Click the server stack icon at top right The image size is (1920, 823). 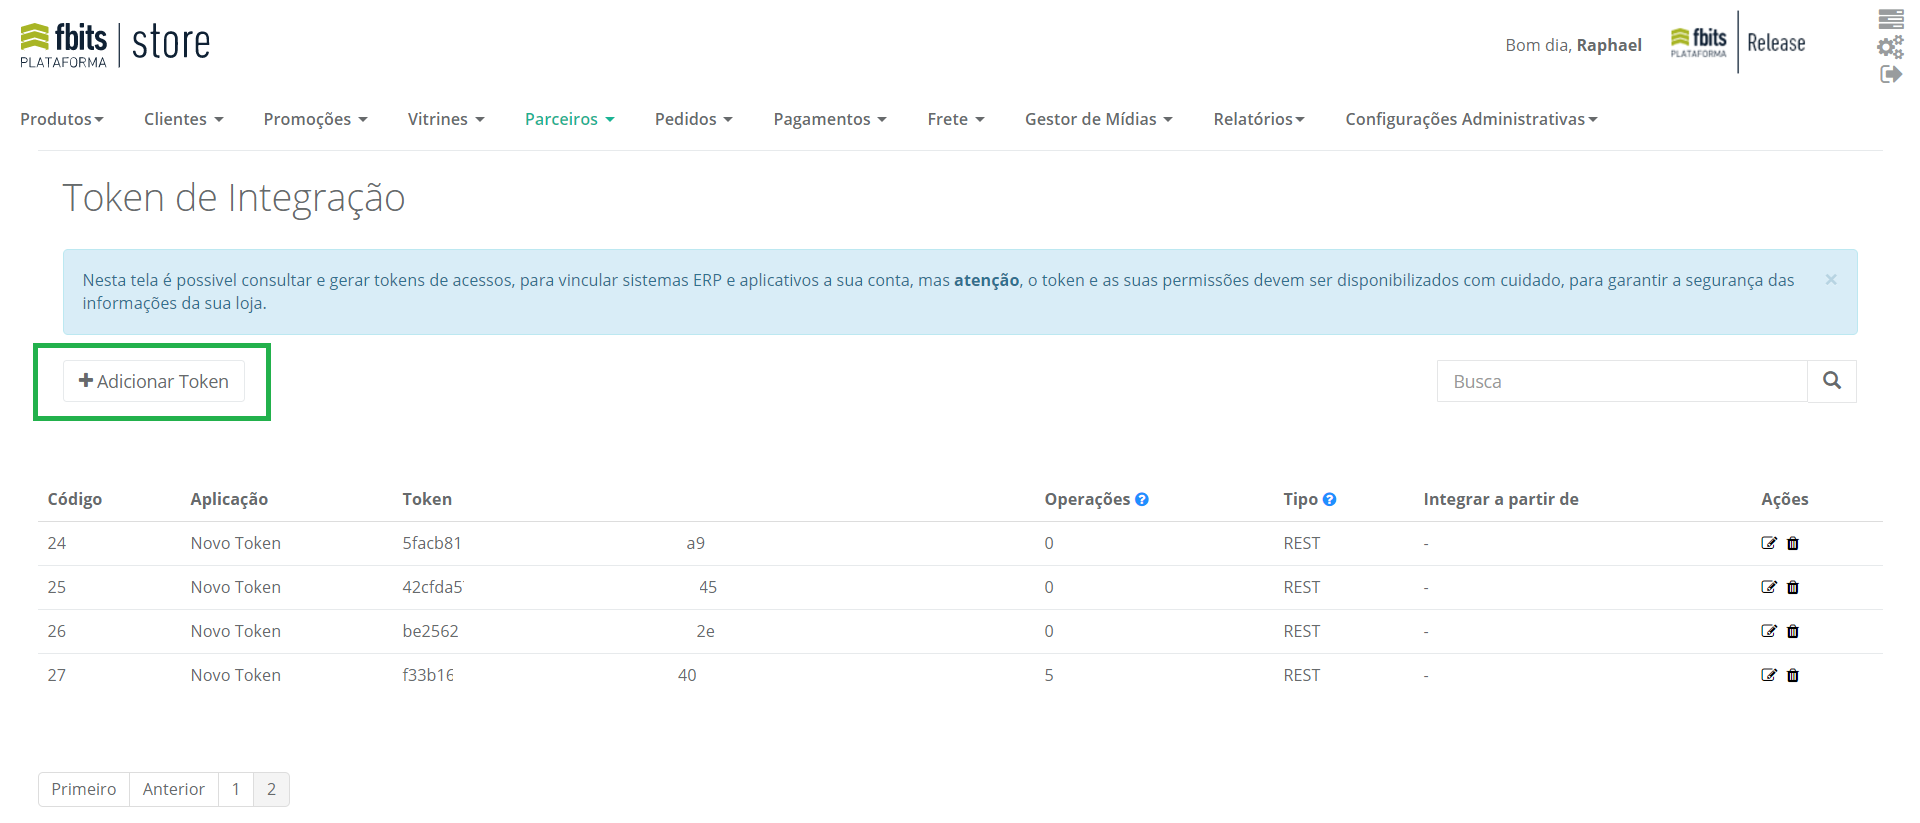1890,19
